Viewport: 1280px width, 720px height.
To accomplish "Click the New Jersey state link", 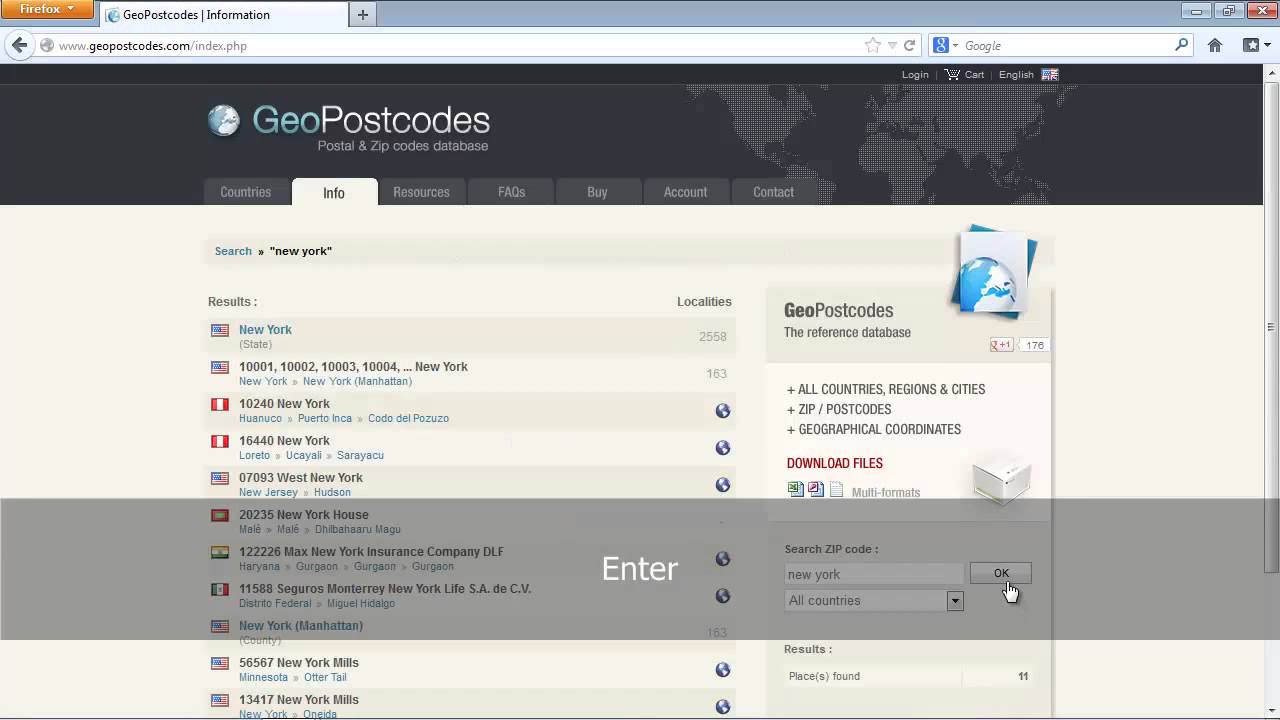I will (268, 492).
